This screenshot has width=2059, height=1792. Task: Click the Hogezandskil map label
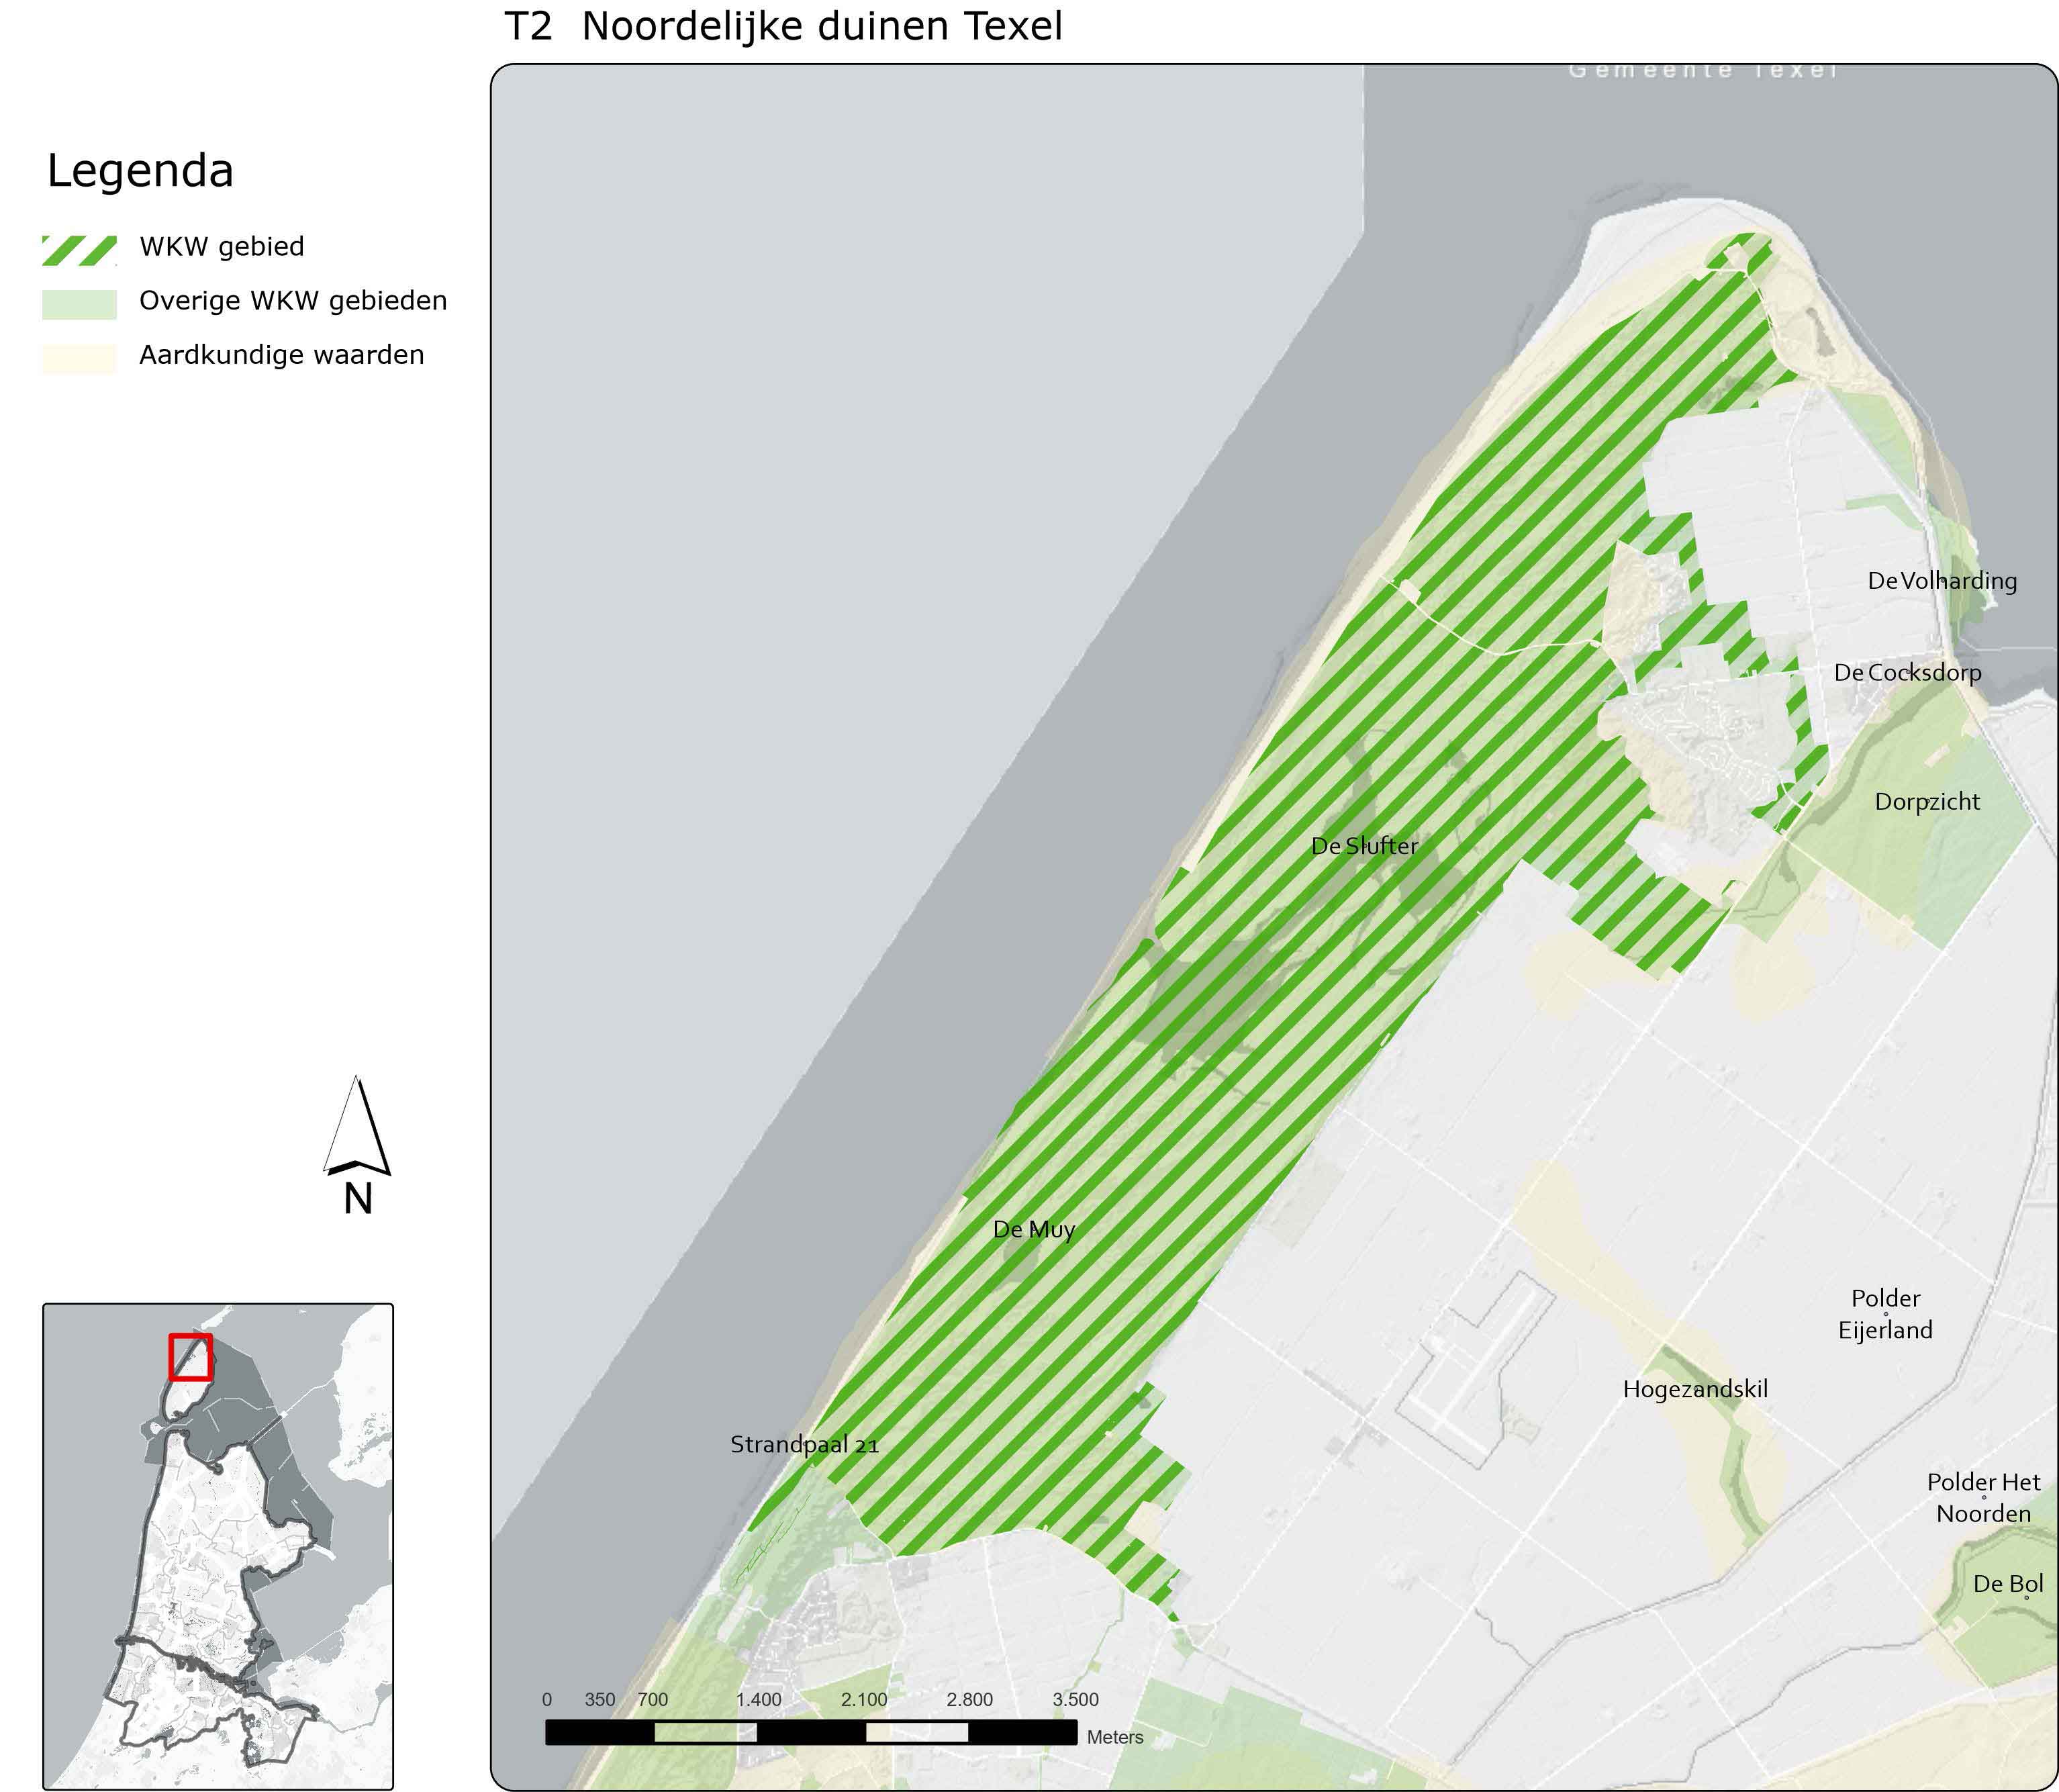(x=1695, y=1389)
